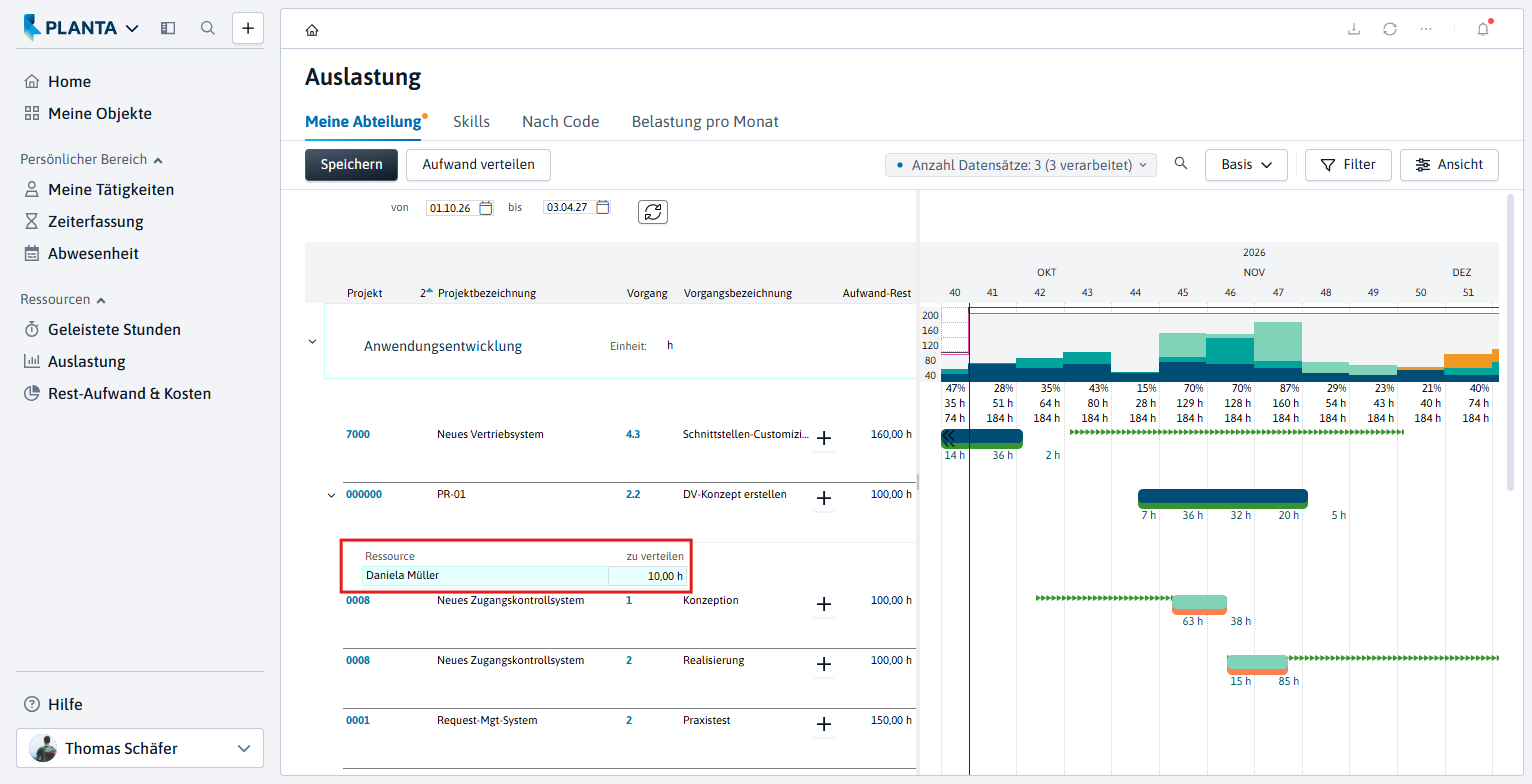
Task: Search records with the magnifier icon
Action: coord(1181,164)
